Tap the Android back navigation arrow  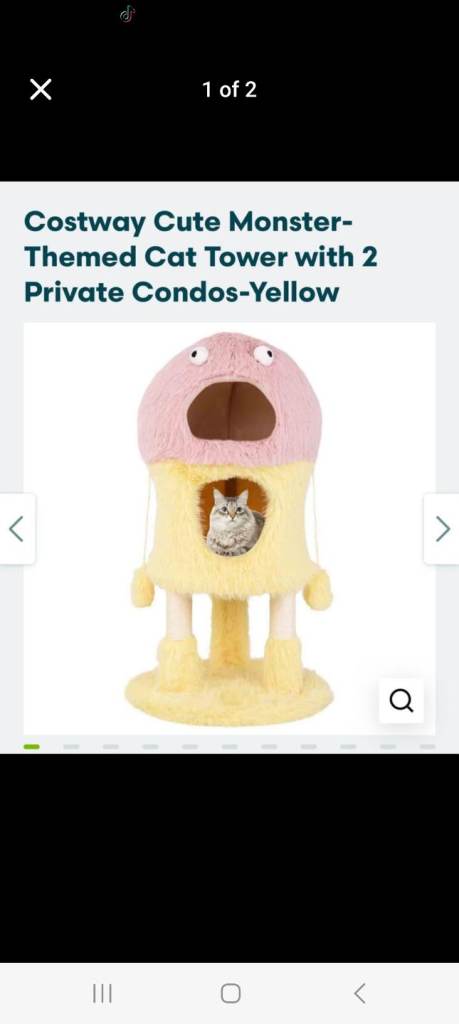pyautogui.click(x=360, y=993)
